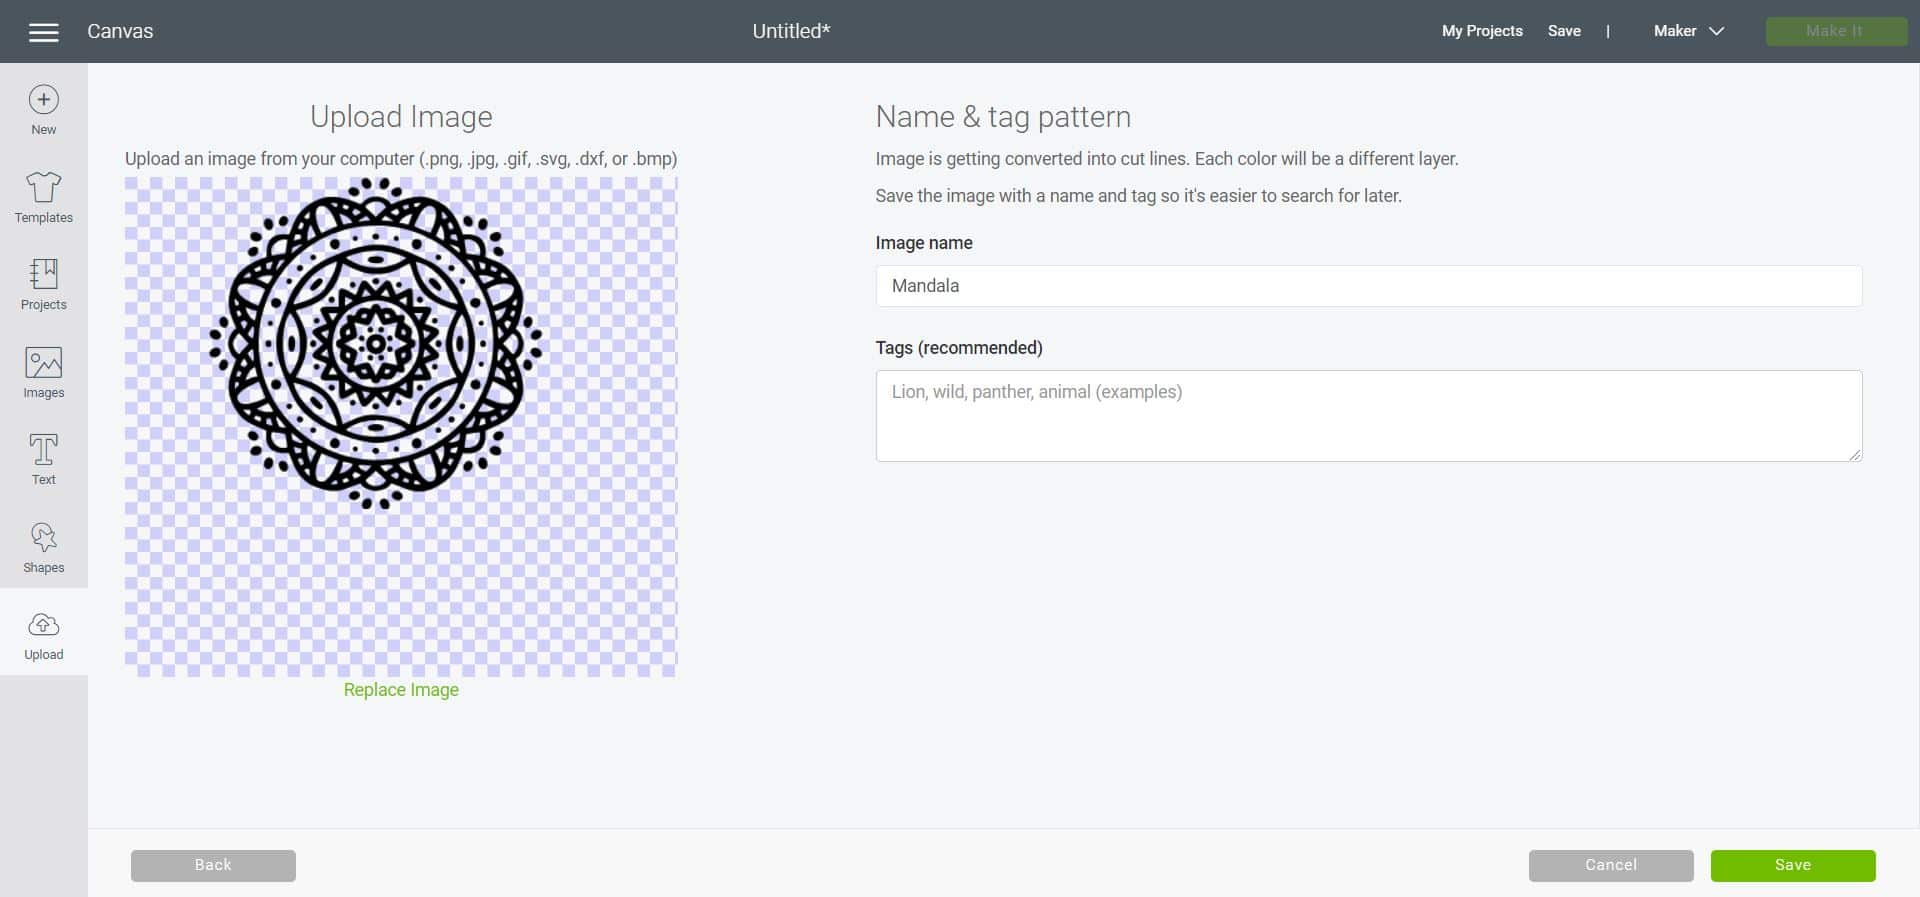Open the Images library icon
The width and height of the screenshot is (1920, 897).
tap(43, 362)
